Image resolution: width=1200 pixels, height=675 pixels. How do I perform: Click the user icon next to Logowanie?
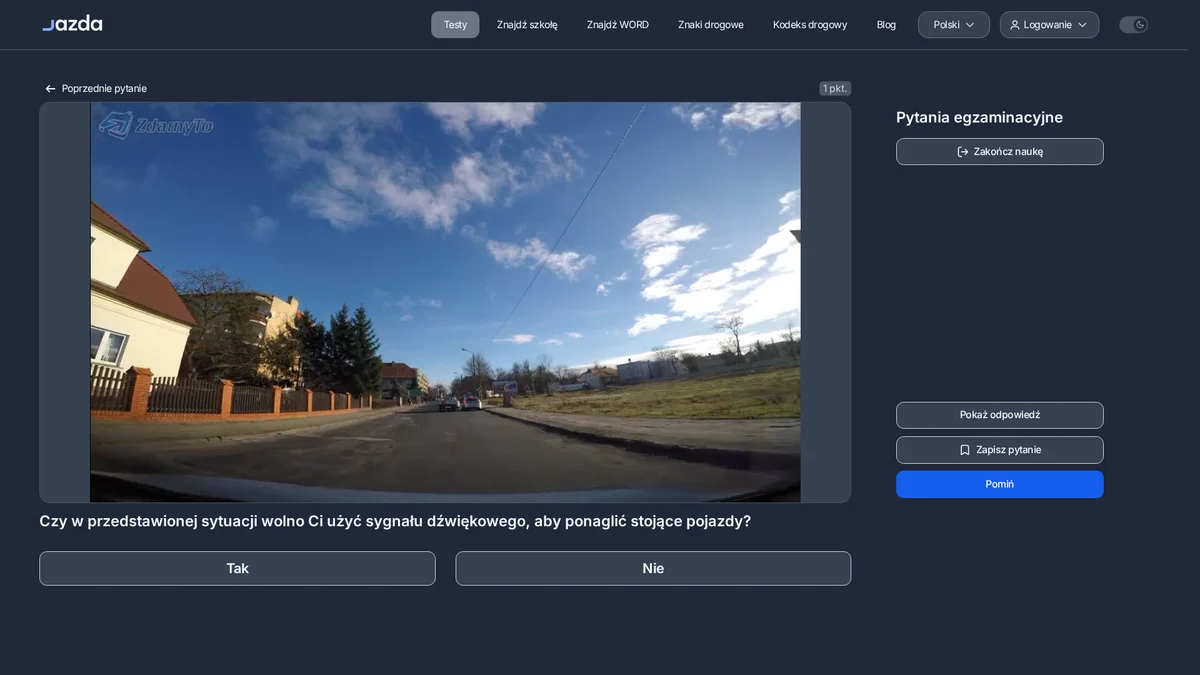click(x=1015, y=25)
